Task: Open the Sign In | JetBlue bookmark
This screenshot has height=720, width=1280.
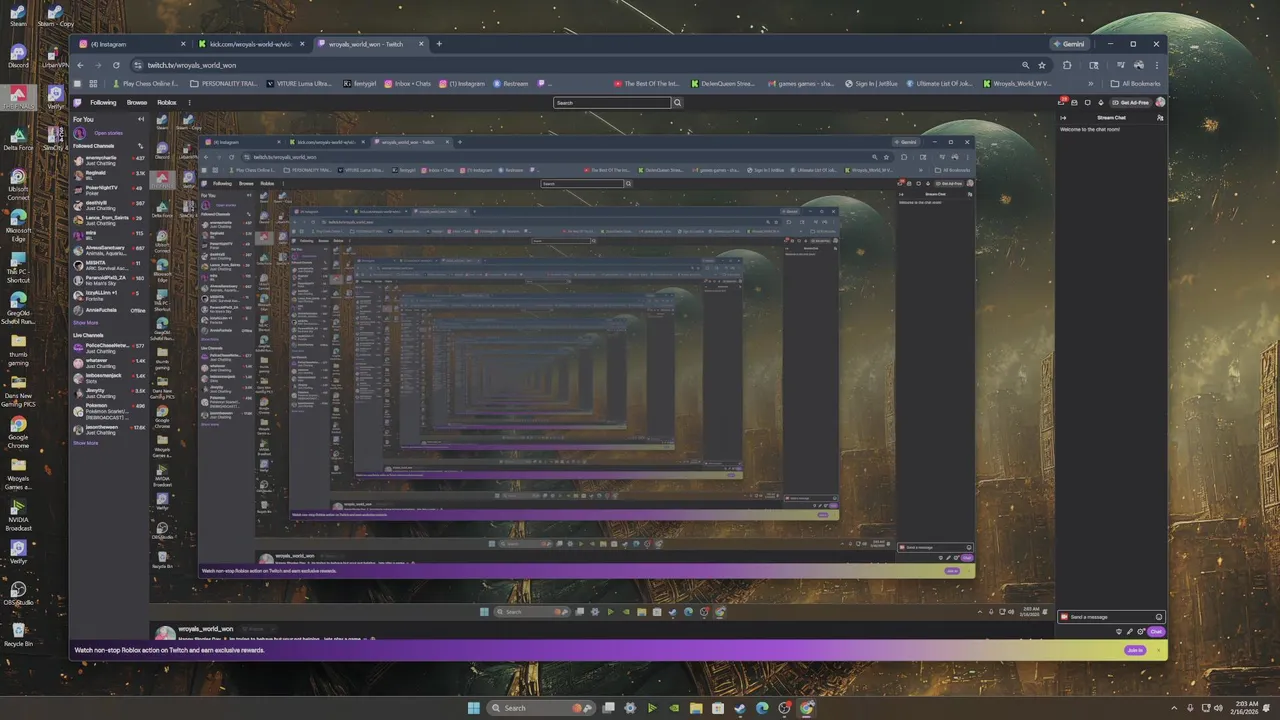Action: (x=871, y=84)
